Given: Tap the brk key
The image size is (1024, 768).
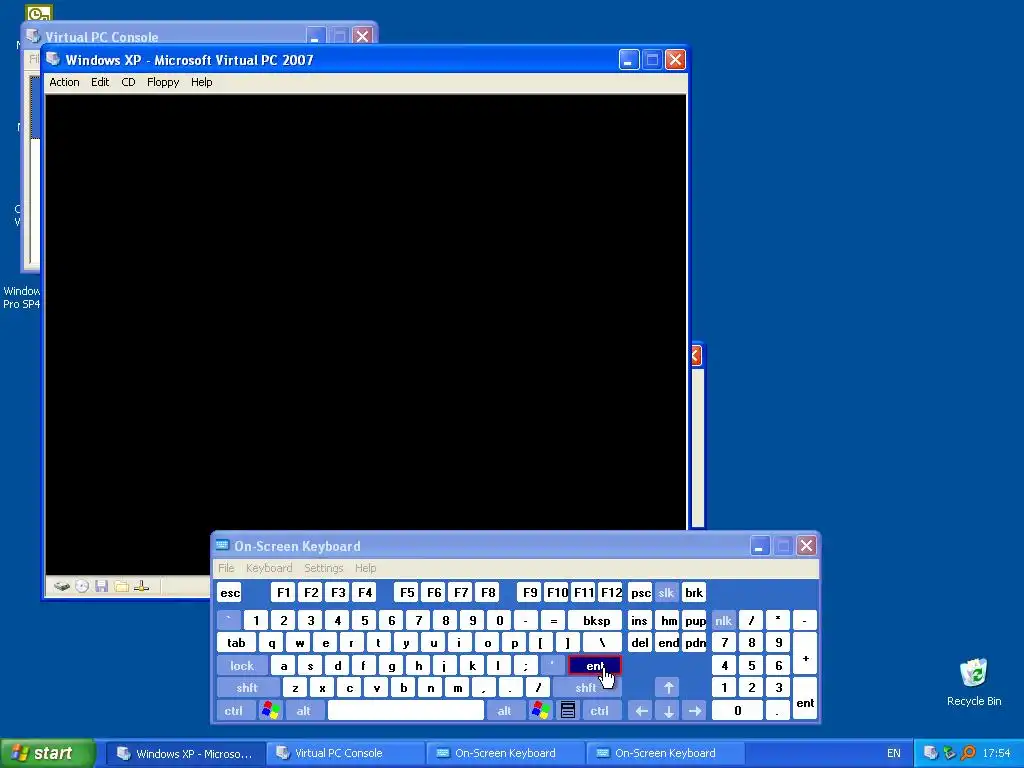Looking at the screenshot, I should tap(694, 592).
